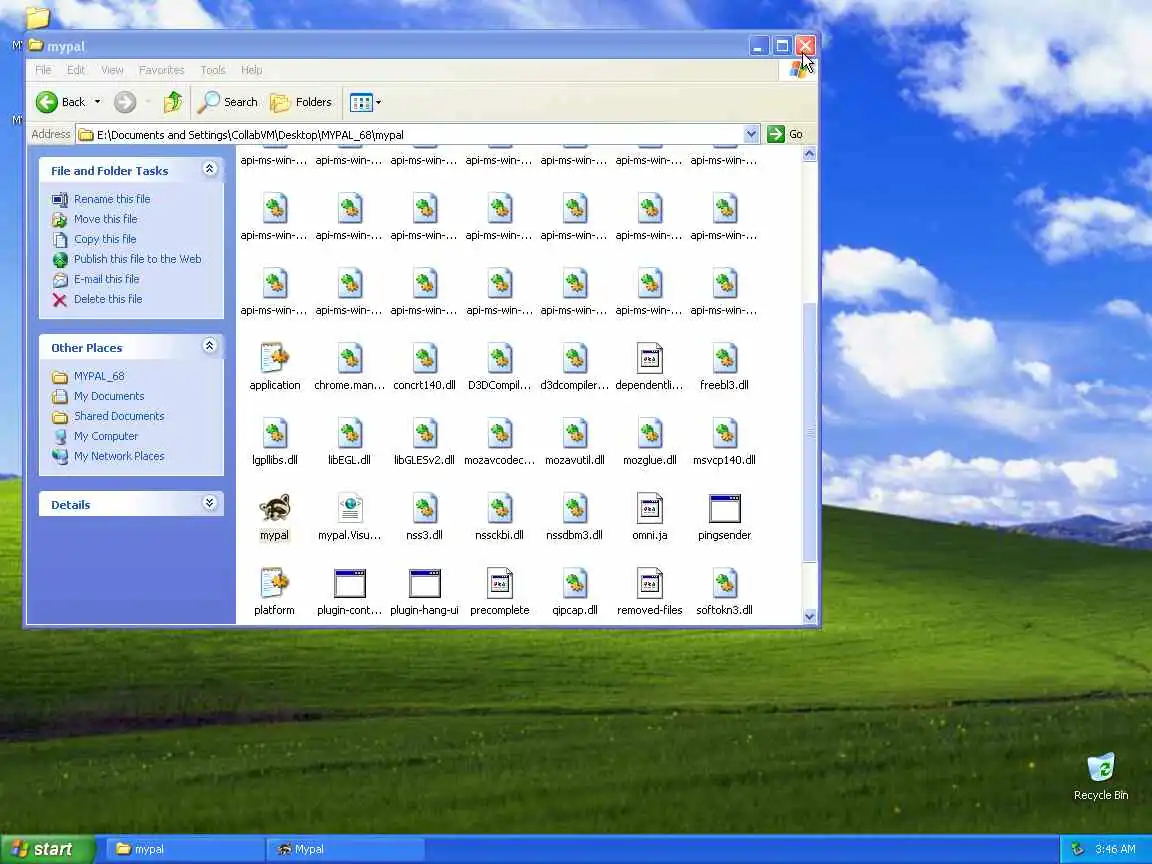
Task: Expand the Address bar dropdown
Action: click(x=751, y=134)
